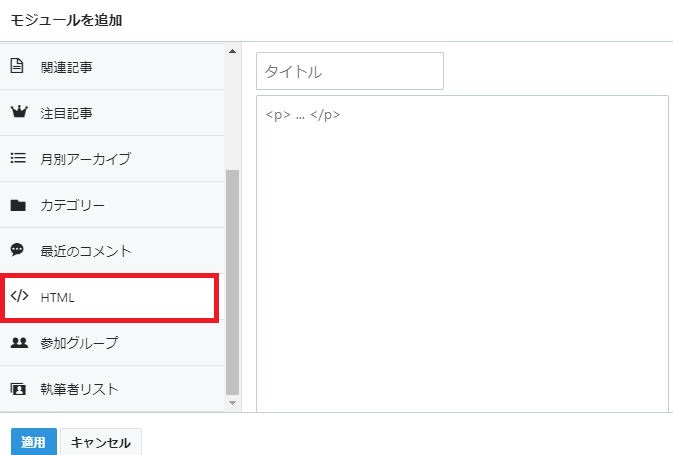Click the キャンセル button
The width and height of the screenshot is (673, 455).
[x=101, y=442]
